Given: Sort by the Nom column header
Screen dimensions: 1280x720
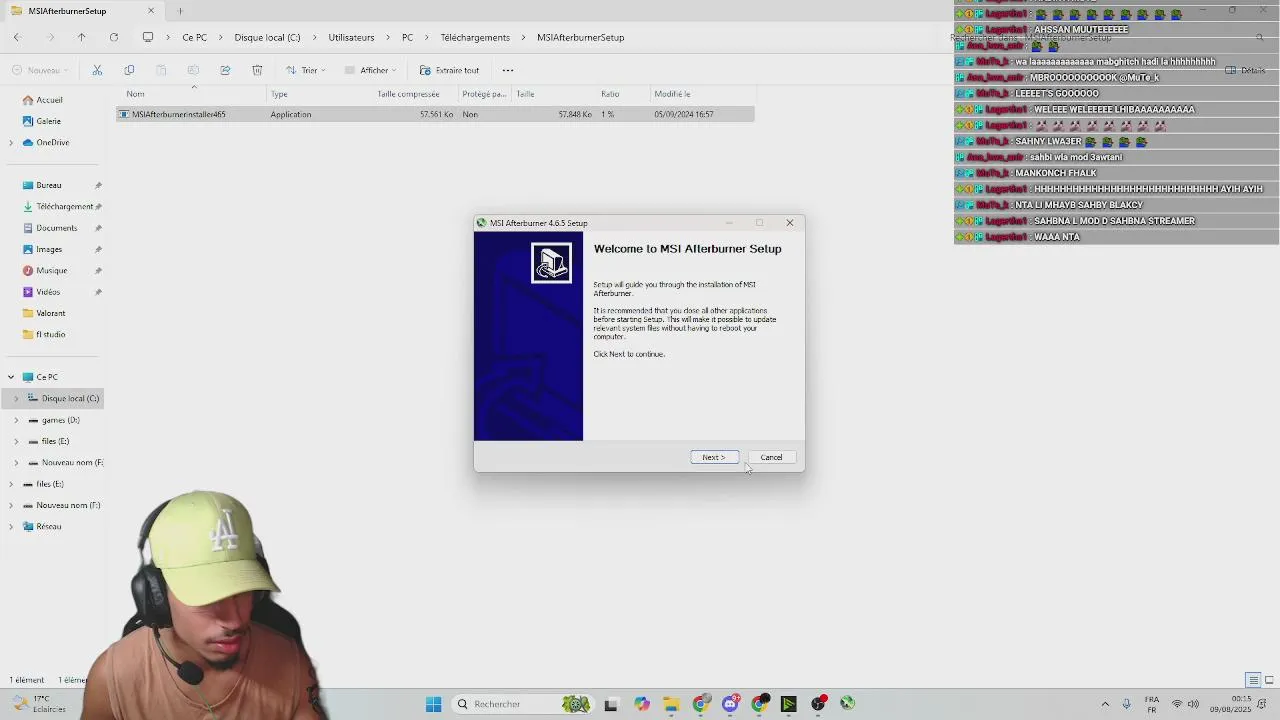Looking at the screenshot, I should coord(134,94).
